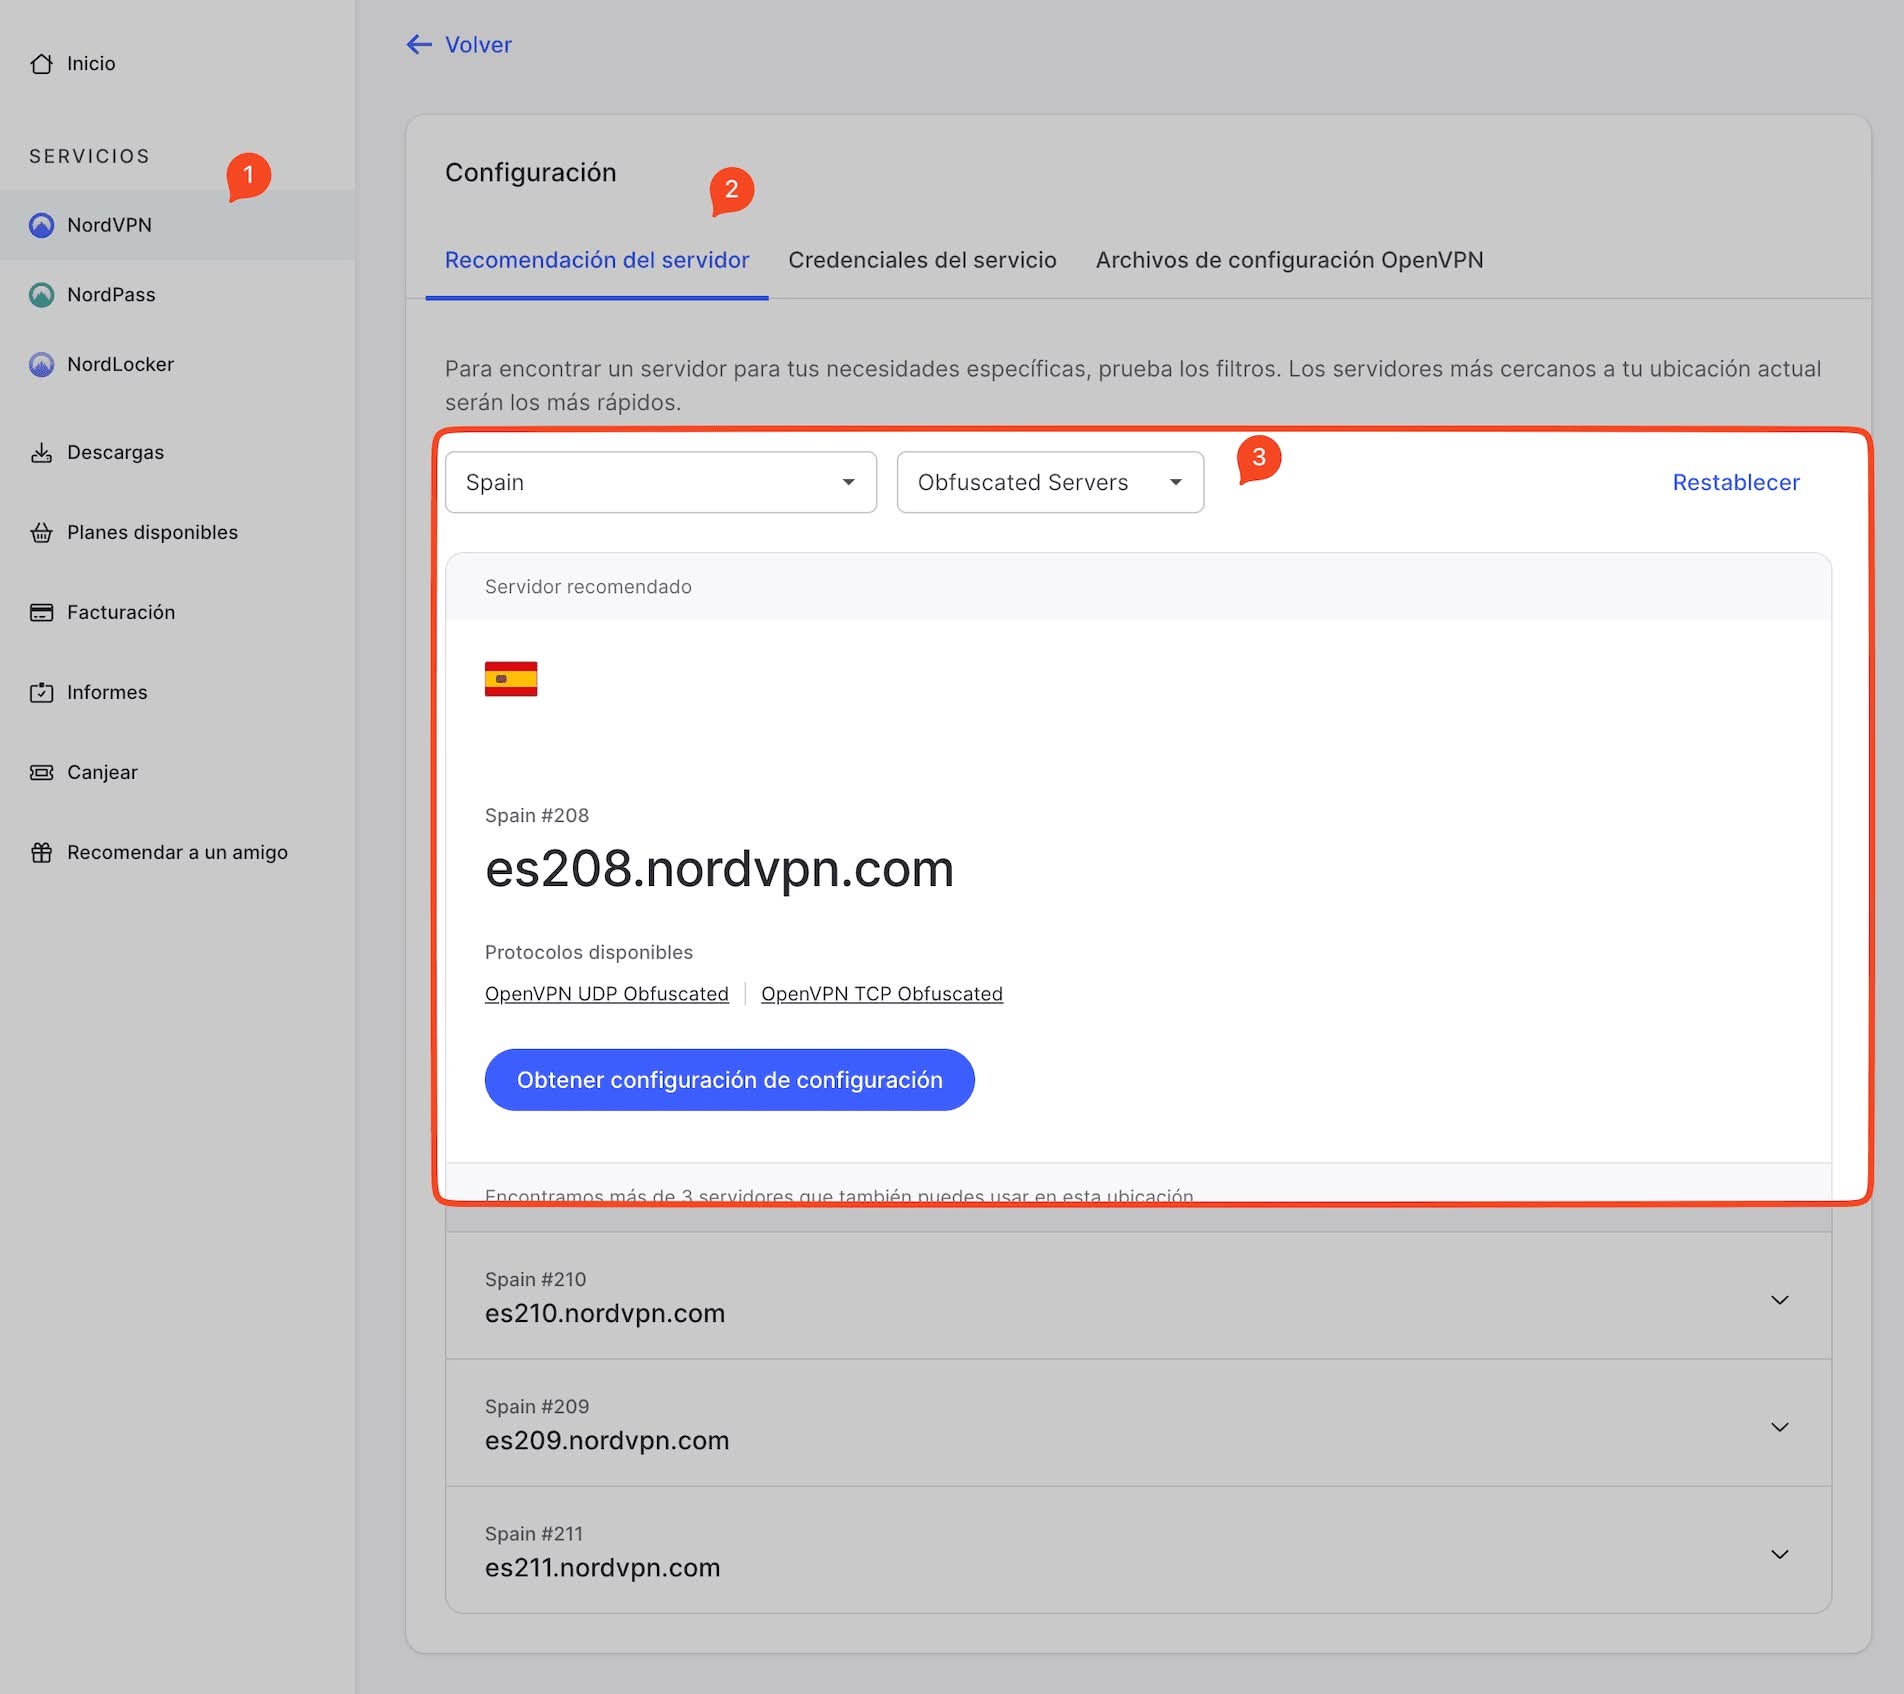1904x1694 pixels.
Task: Expand the Spain #209 server row
Action: [x=1138, y=1424]
